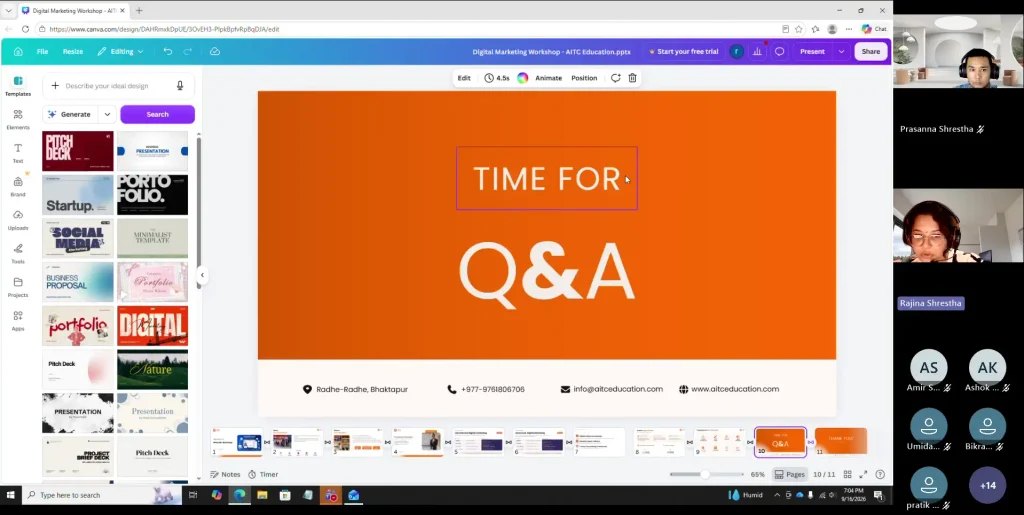This screenshot has width=1024, height=515.
Task: Open the File menu
Action: coord(42,52)
